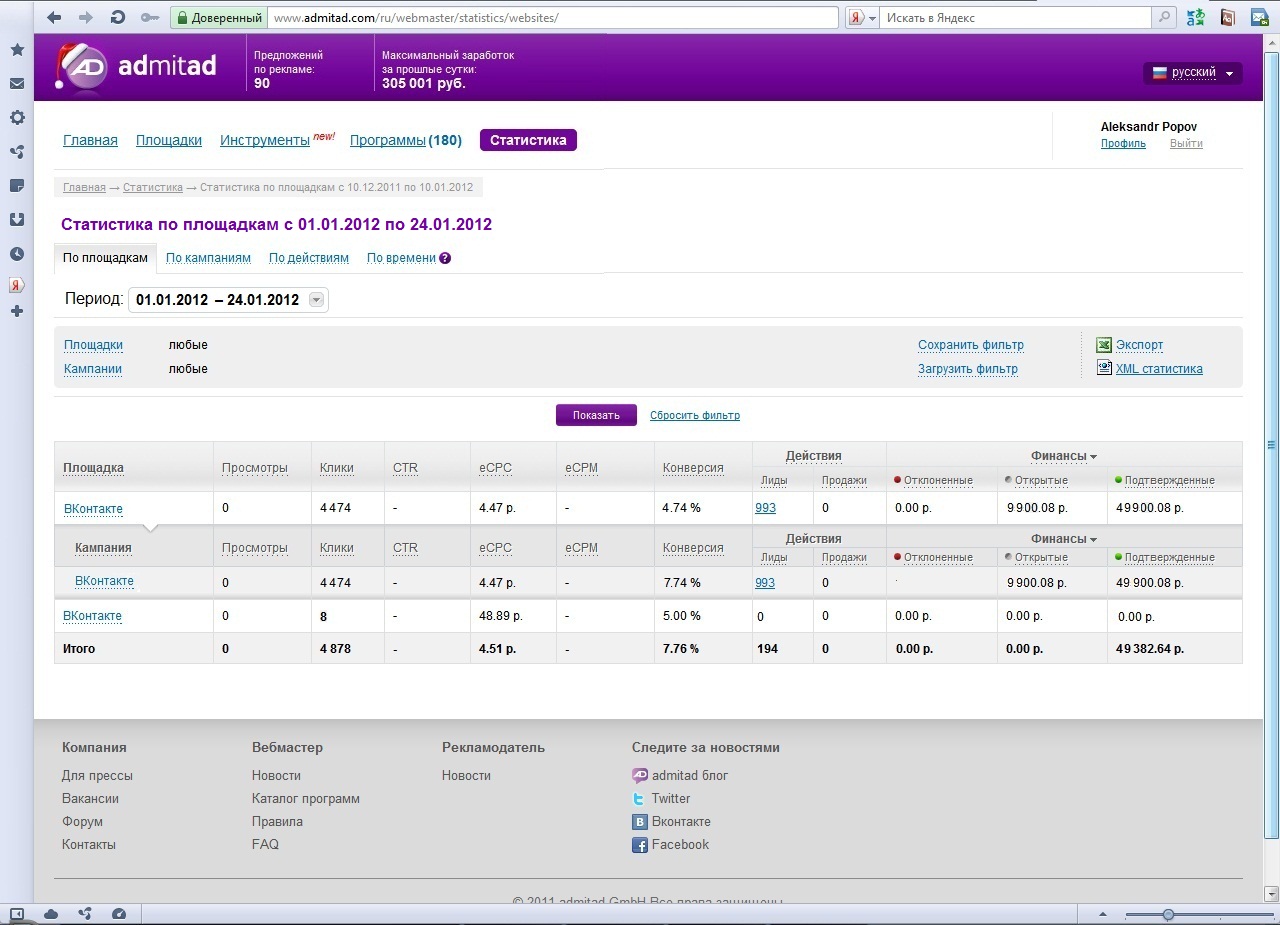
Task: Open the Период date range dropdown
Action: (x=316, y=300)
